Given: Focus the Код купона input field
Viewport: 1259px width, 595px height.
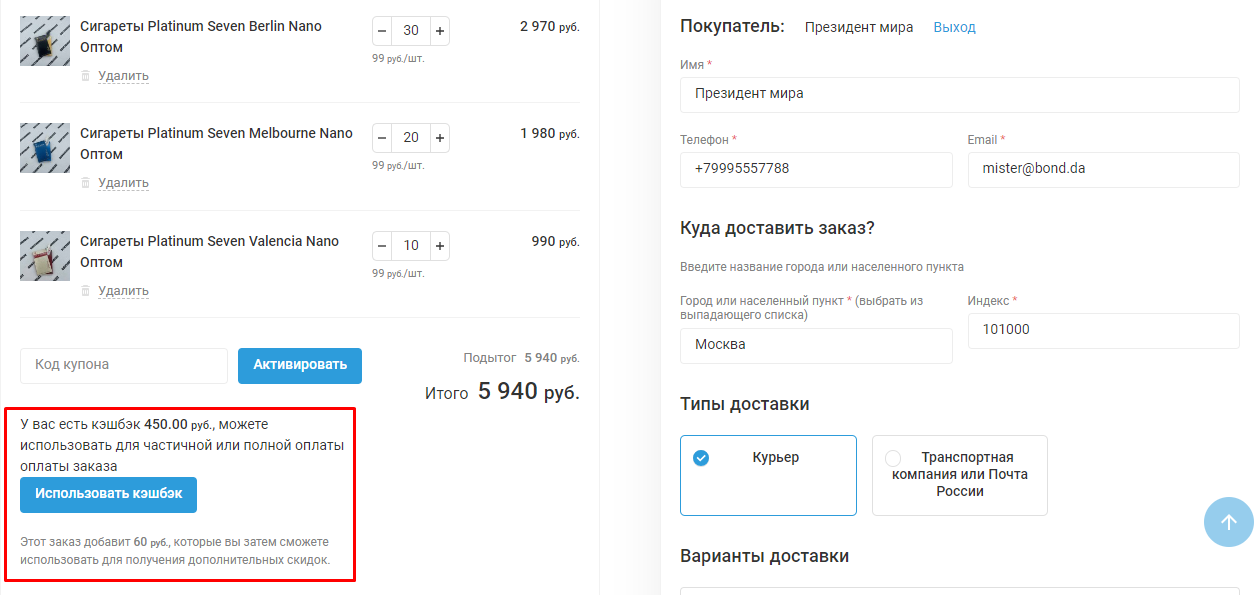Looking at the screenshot, I should (124, 365).
